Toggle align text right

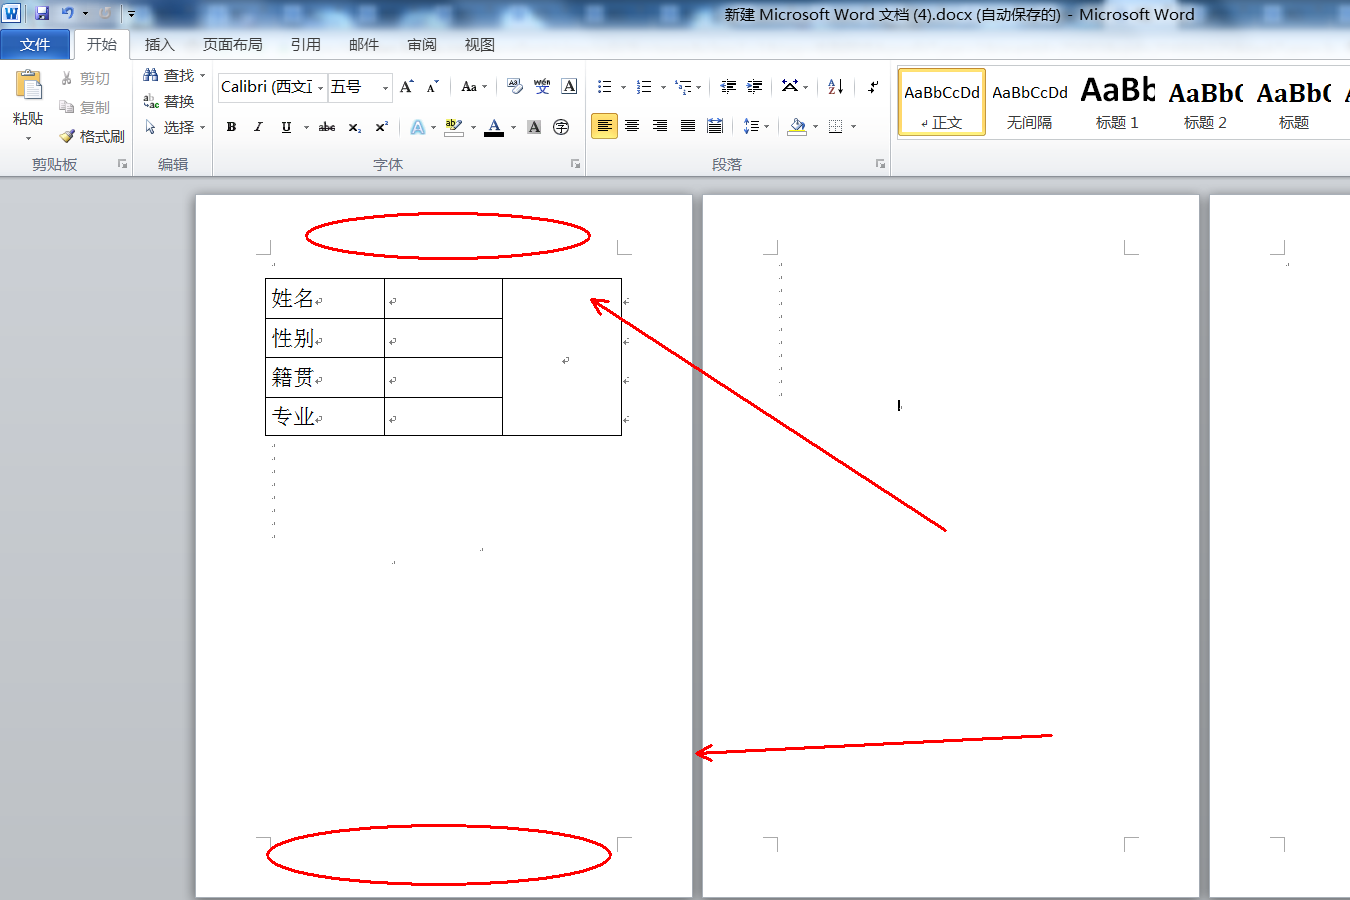[660, 126]
